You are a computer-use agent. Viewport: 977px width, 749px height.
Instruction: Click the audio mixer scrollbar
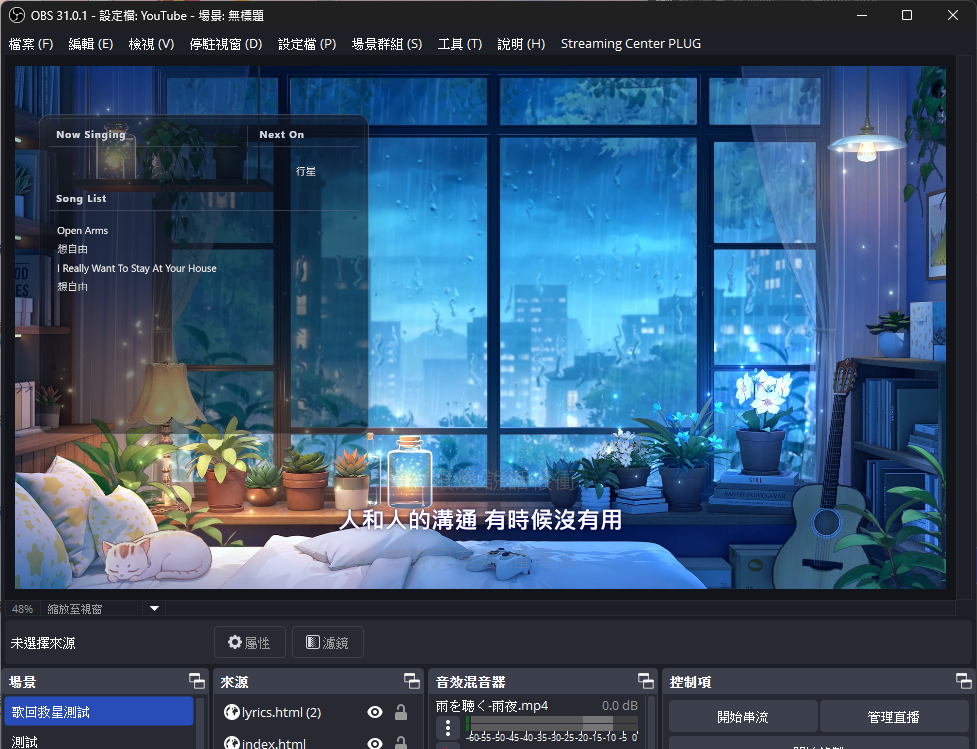point(651,723)
